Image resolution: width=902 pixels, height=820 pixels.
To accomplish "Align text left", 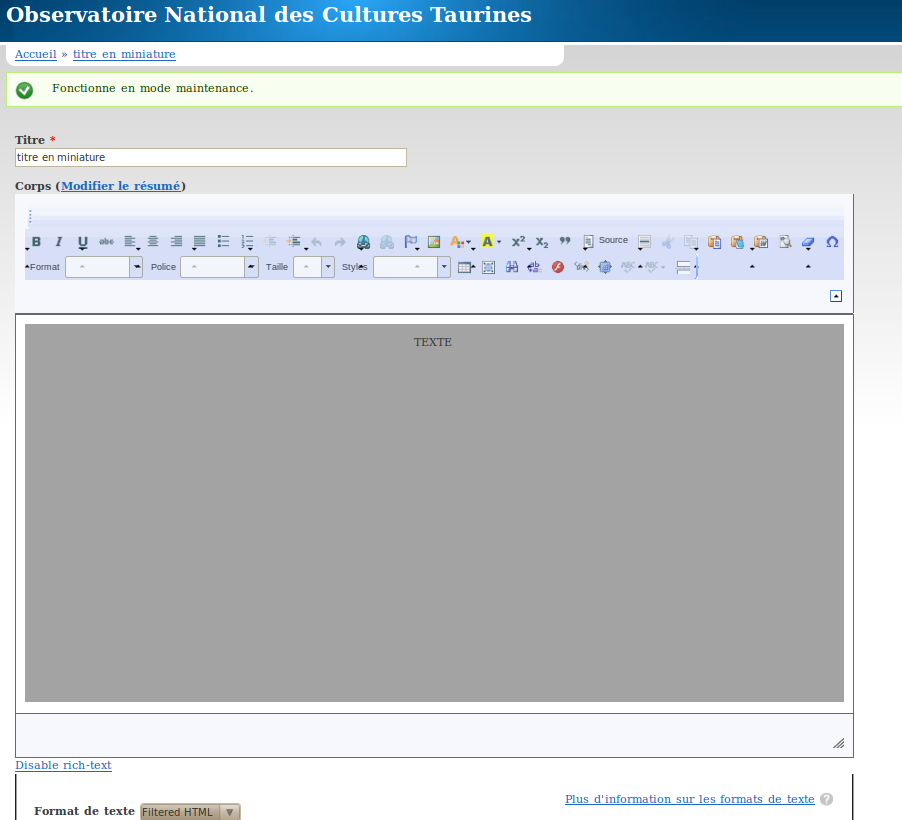I will coord(130,242).
